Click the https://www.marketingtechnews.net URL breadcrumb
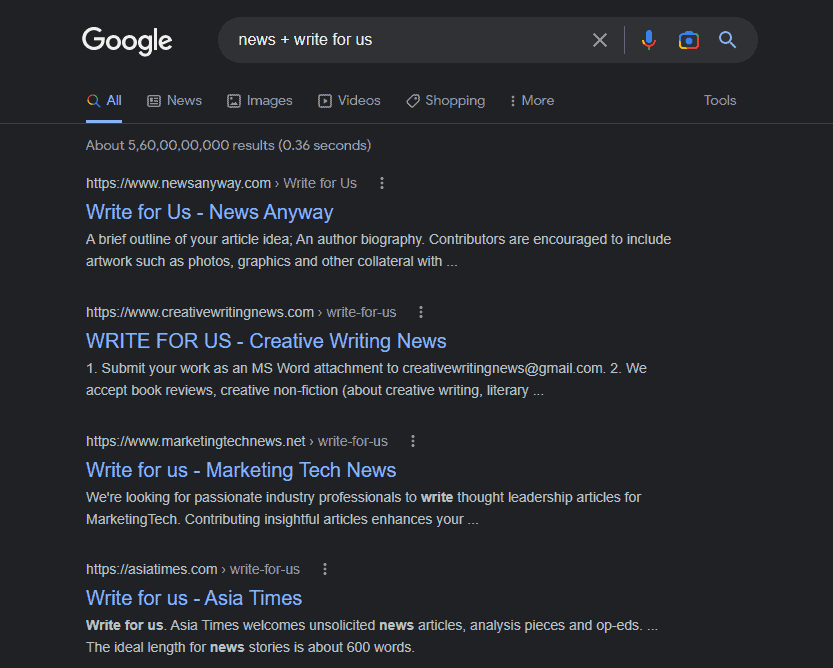Viewport: 833px width, 668px height. [237, 441]
